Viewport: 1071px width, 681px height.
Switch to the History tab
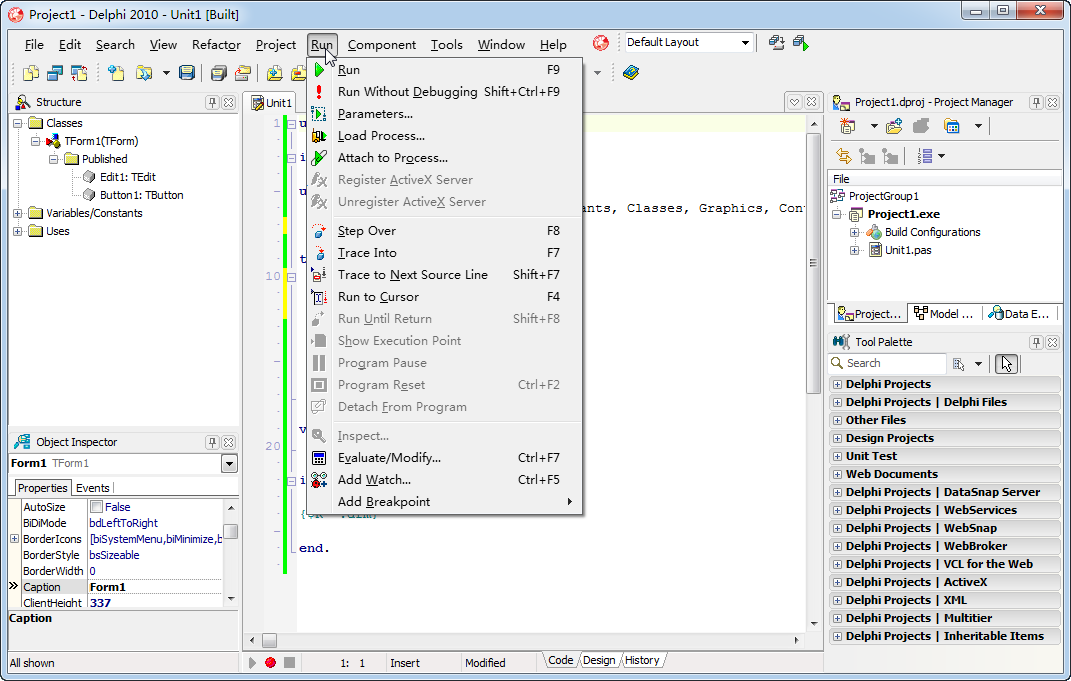pos(642,661)
